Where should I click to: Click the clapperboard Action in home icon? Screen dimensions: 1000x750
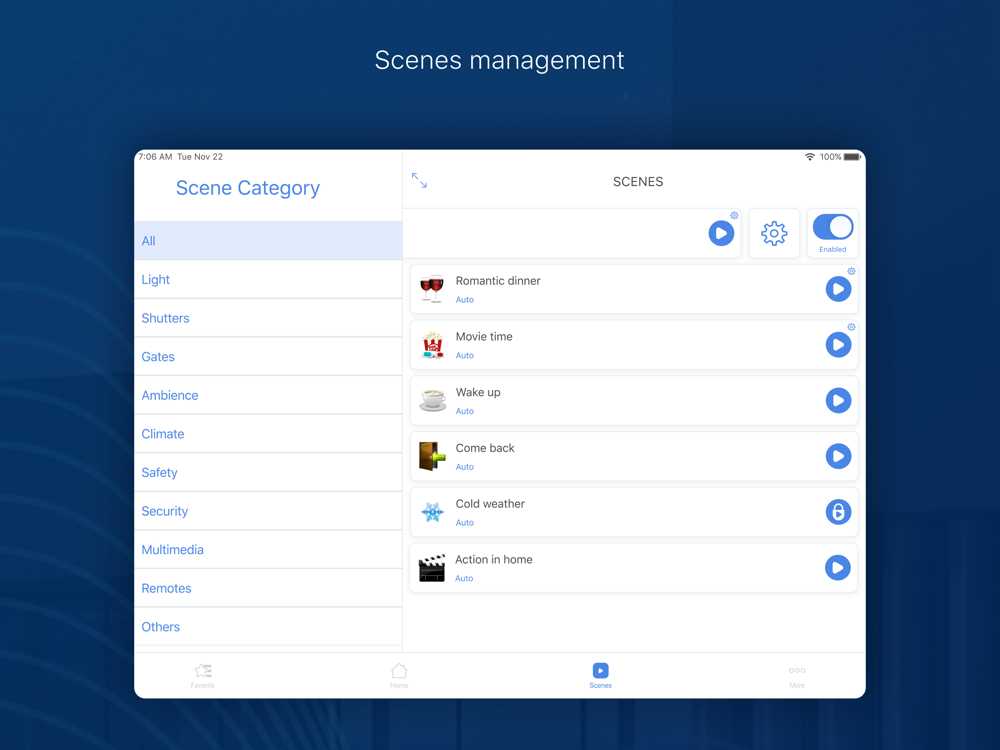pyautogui.click(x=432, y=568)
